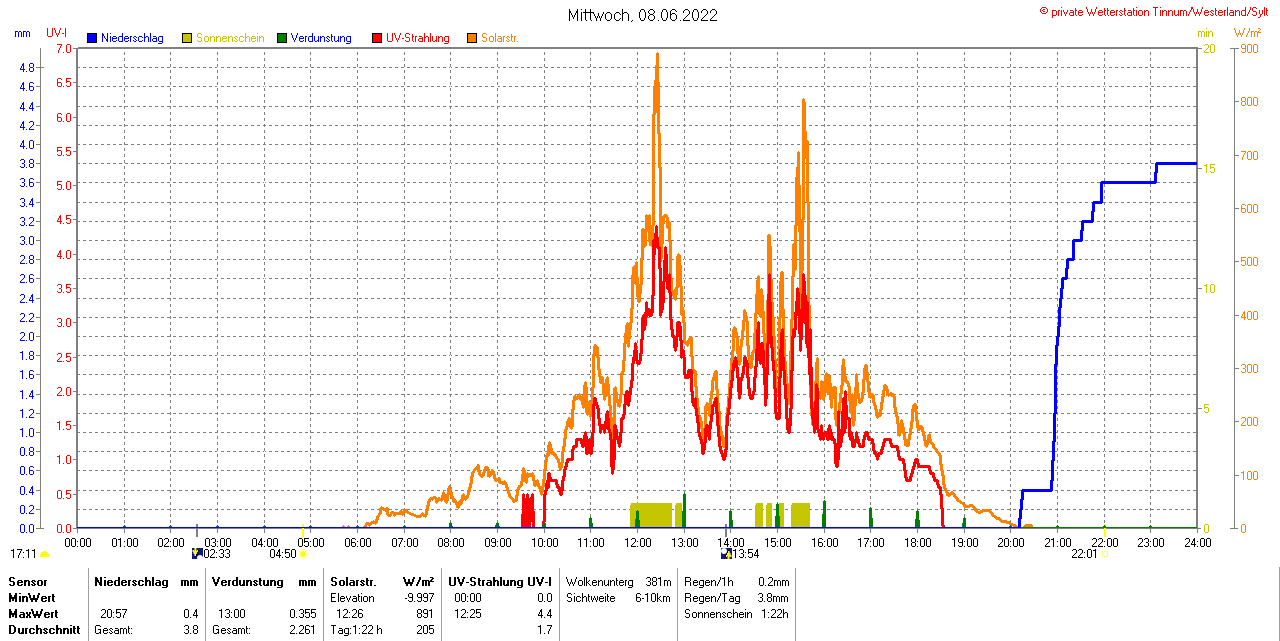Click the orange Solarstr. legend swatch
Screen dimensions: 1280x641
tap(472, 38)
